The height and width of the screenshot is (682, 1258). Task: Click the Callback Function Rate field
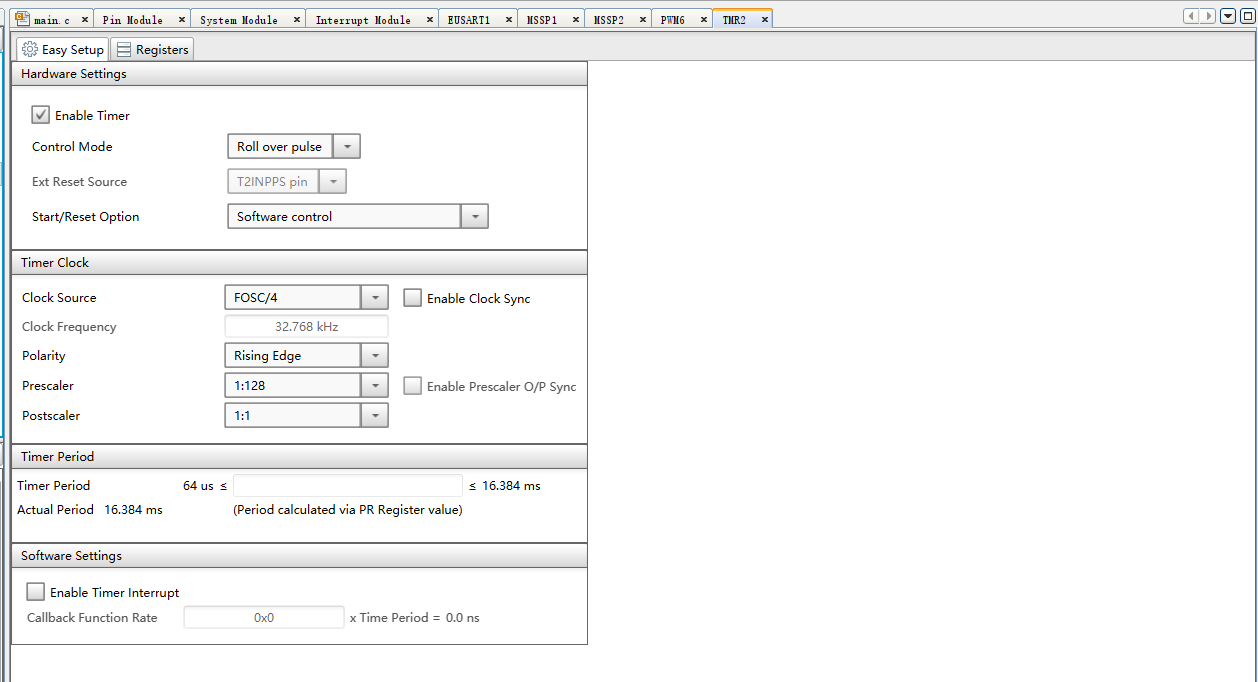tap(264, 618)
